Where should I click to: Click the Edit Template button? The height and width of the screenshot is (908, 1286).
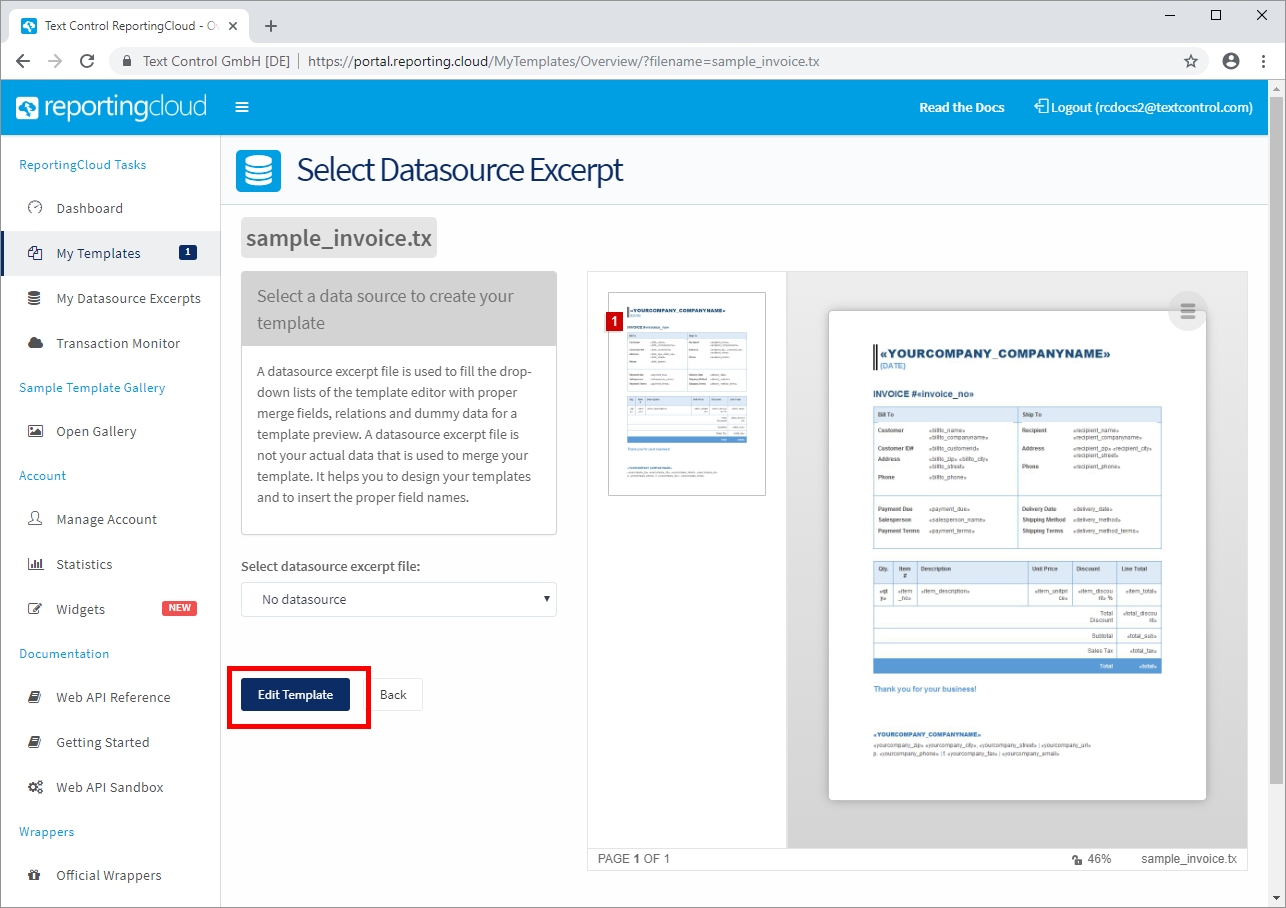pyautogui.click(x=295, y=694)
